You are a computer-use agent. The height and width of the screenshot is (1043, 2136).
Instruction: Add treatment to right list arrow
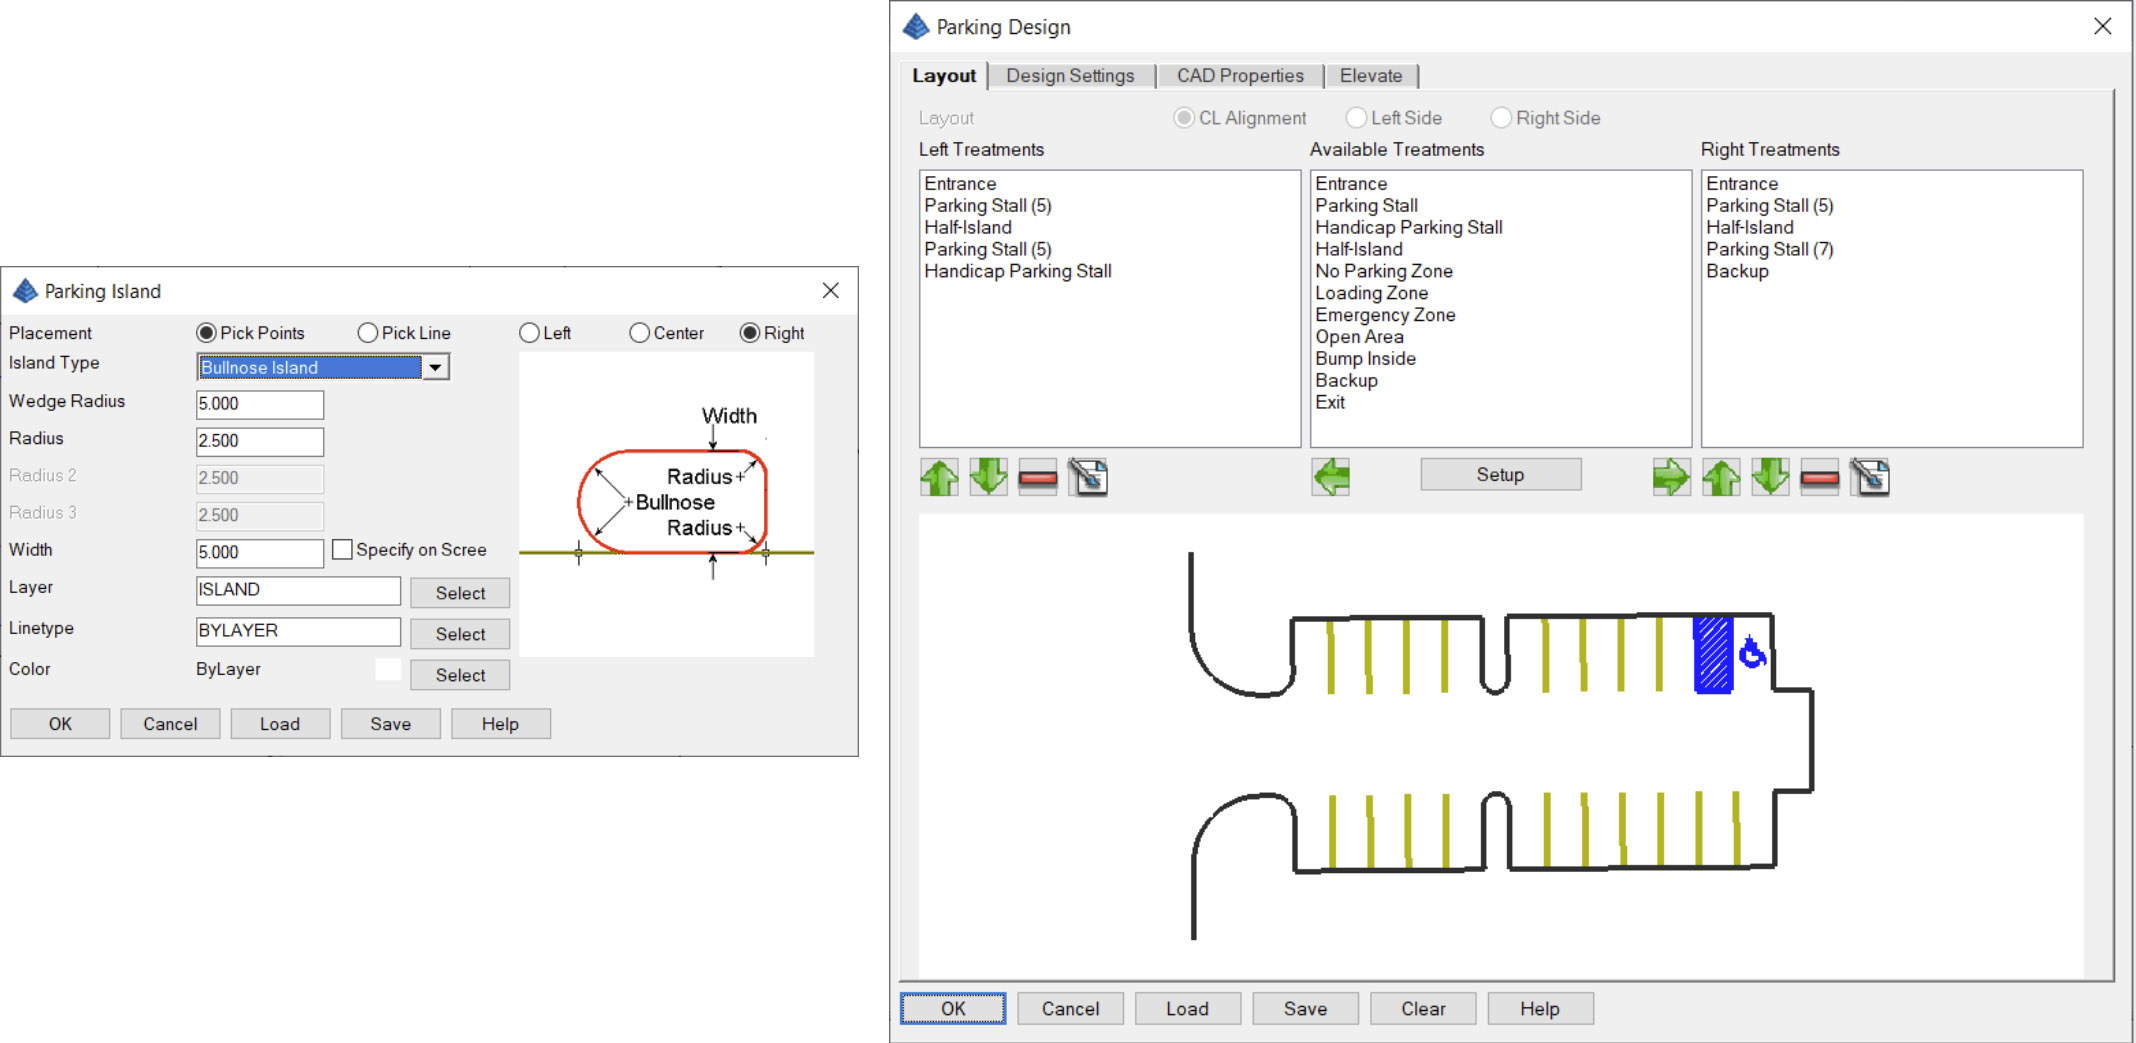click(1671, 477)
